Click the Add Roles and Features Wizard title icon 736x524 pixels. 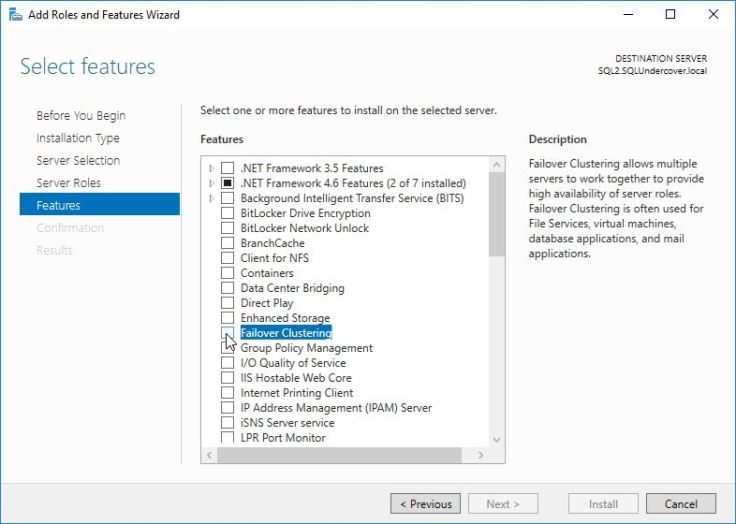coord(15,15)
